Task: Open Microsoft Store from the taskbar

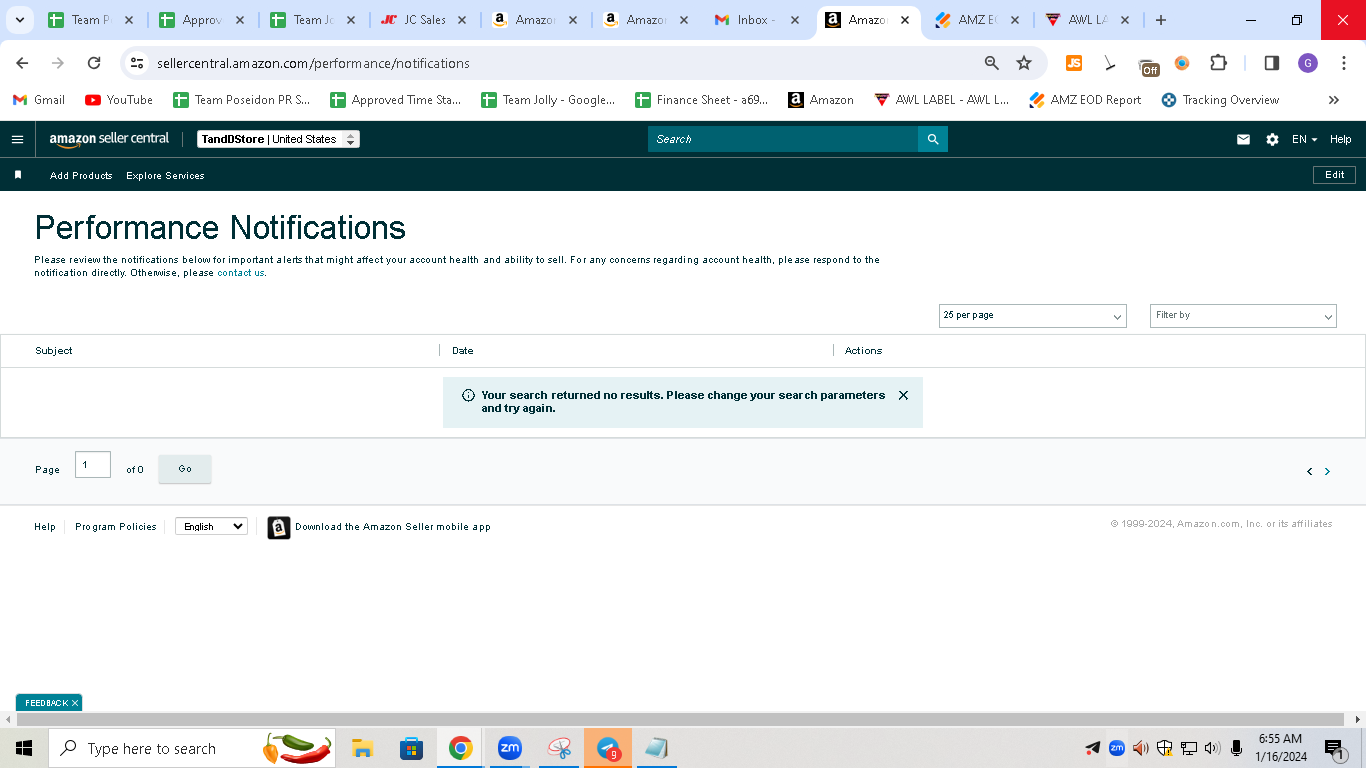Action: pos(411,748)
